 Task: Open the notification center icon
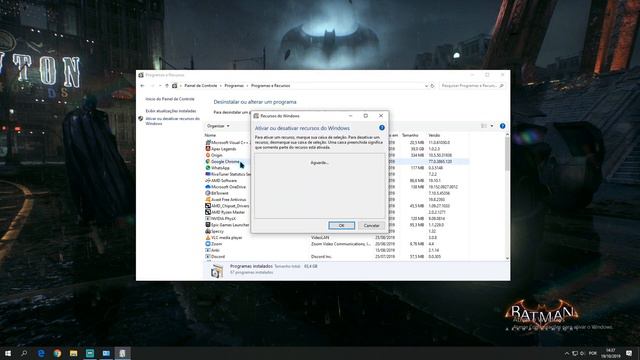pyautogui.click(x=629, y=353)
